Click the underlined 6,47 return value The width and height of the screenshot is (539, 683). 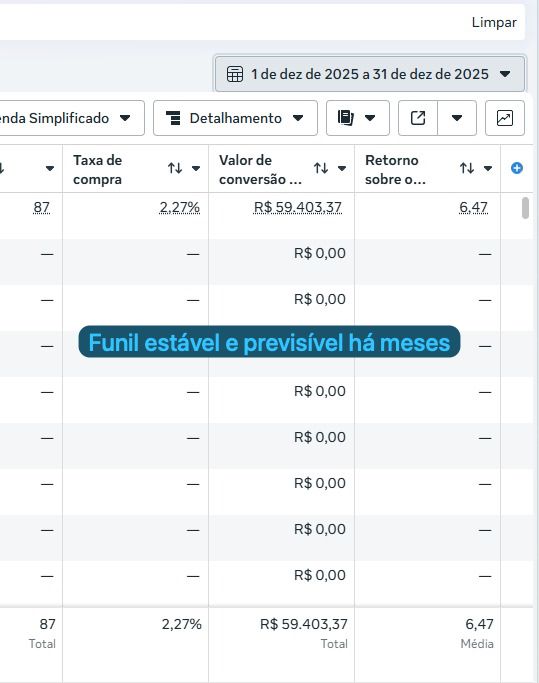click(x=473, y=207)
